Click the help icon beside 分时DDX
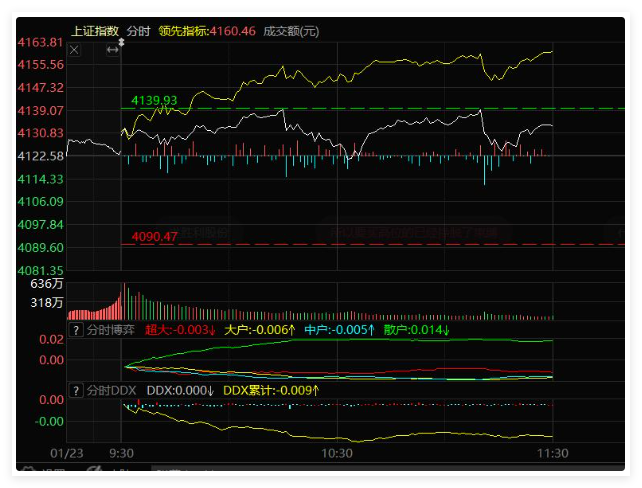Image resolution: width=642 pixels, height=488 pixels. 75,389
